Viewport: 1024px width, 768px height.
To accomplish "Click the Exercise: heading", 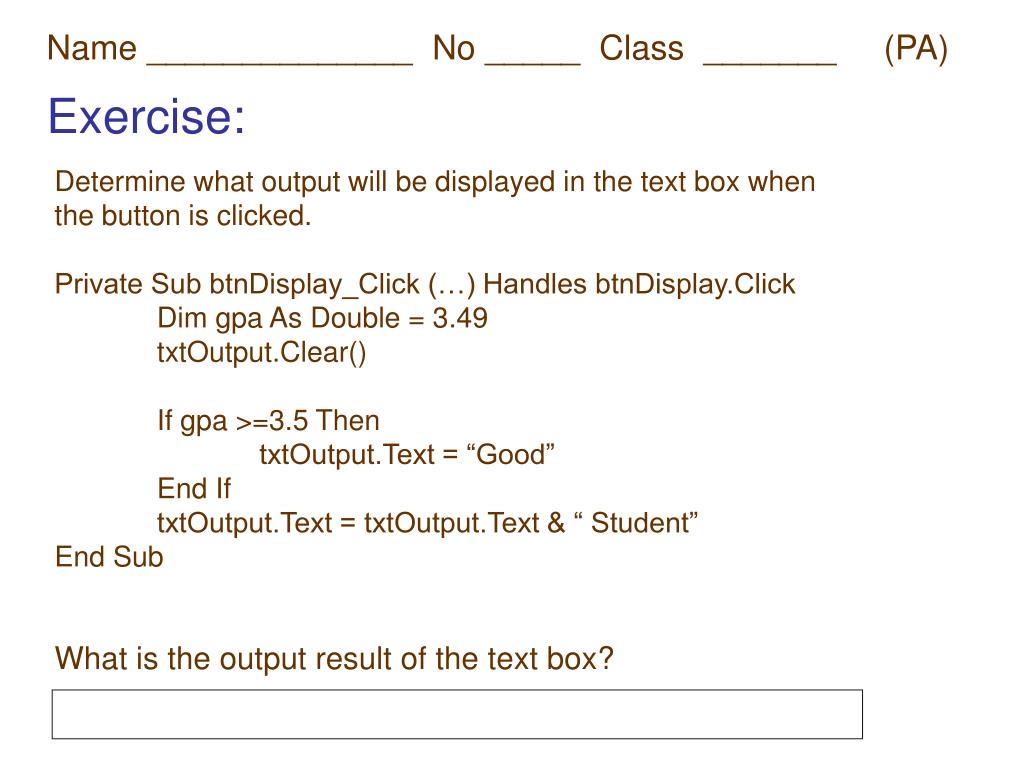I will coord(146,116).
